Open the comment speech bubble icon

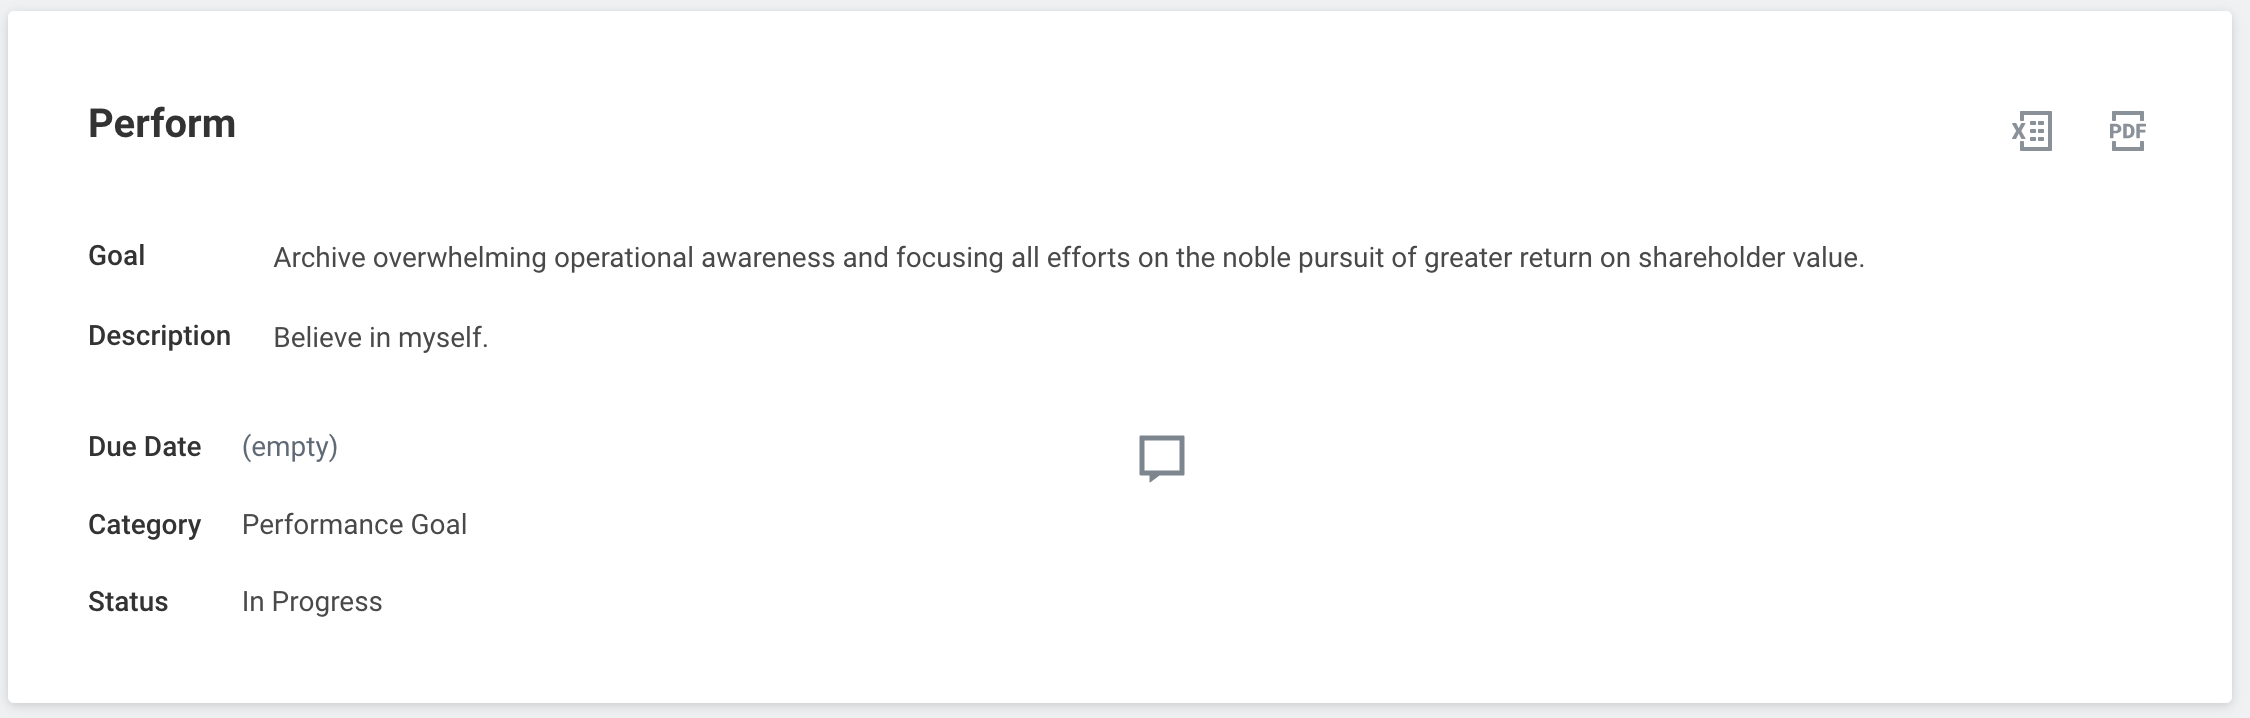click(1161, 458)
